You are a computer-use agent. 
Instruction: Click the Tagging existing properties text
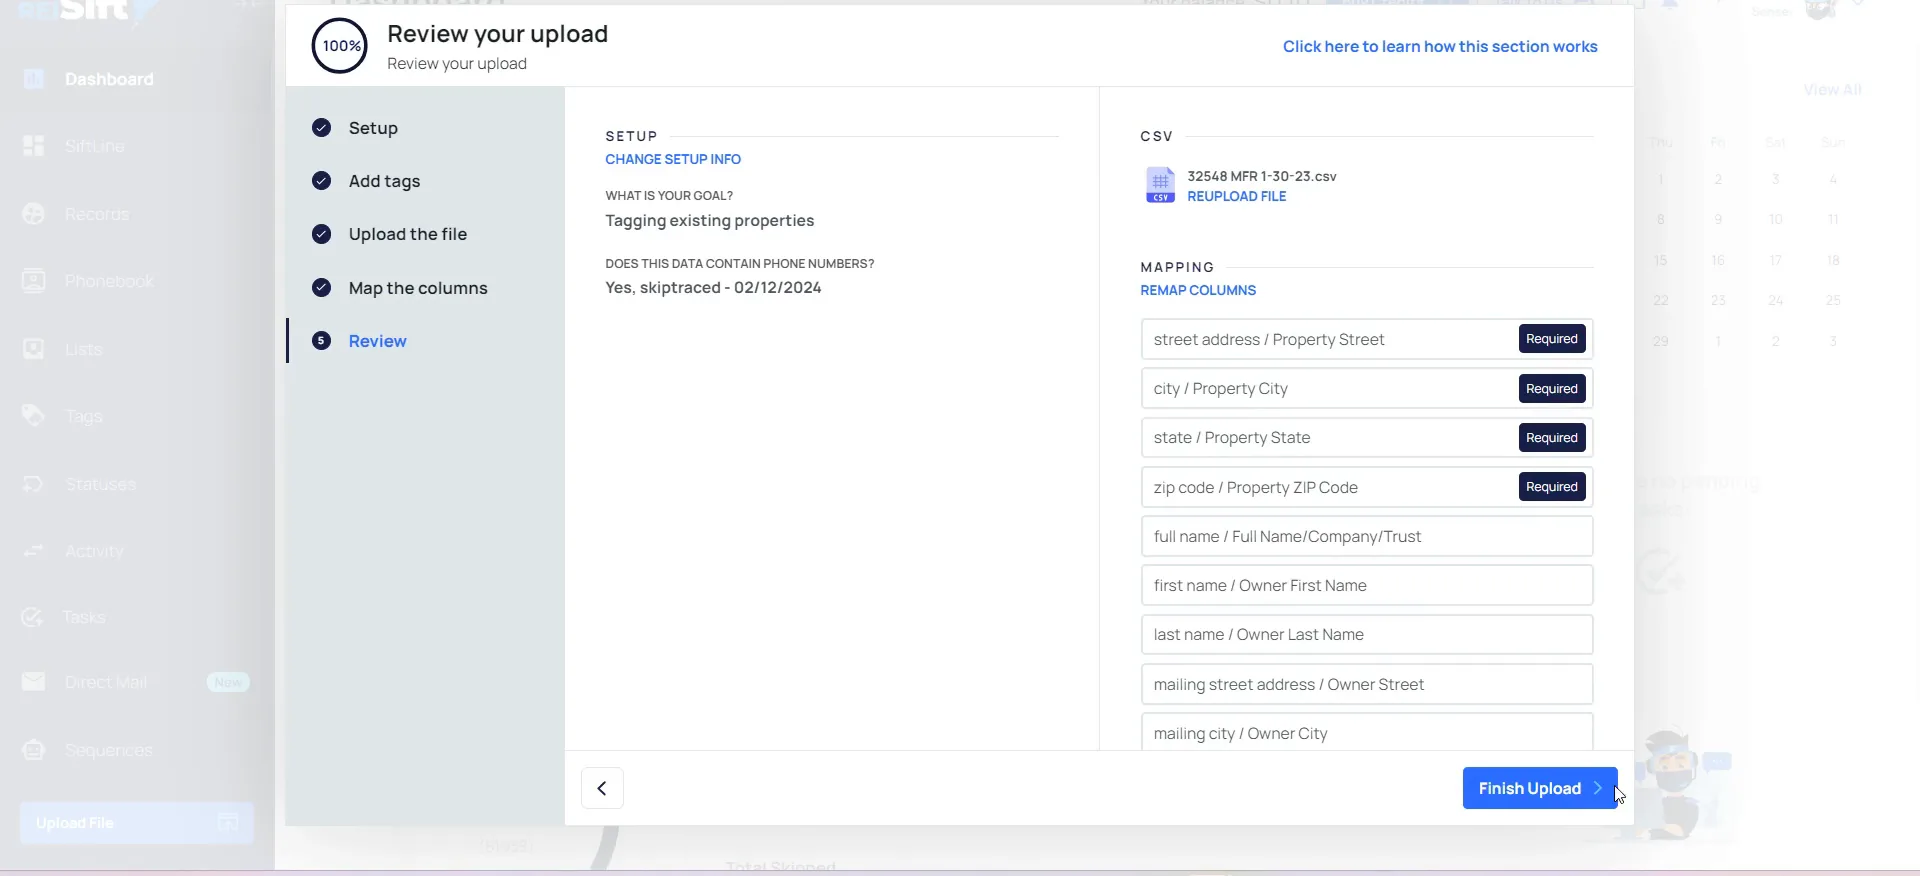(x=710, y=221)
